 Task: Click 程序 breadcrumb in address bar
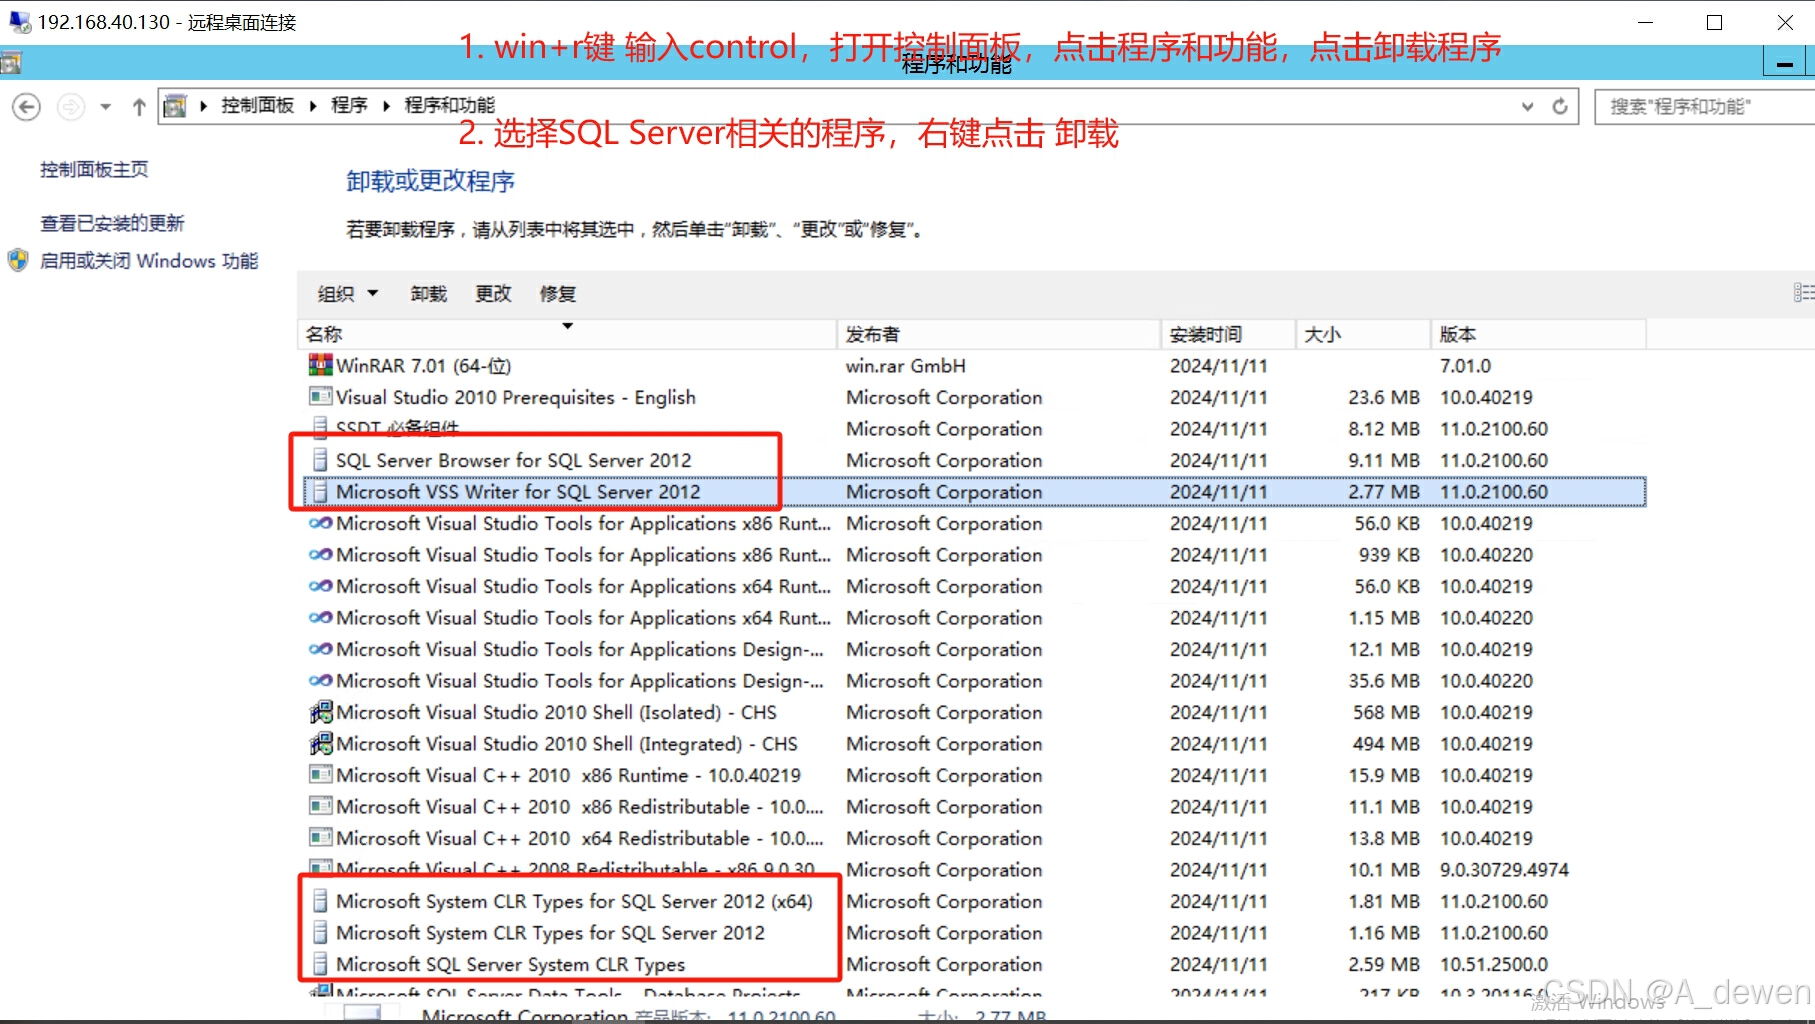coord(349,106)
